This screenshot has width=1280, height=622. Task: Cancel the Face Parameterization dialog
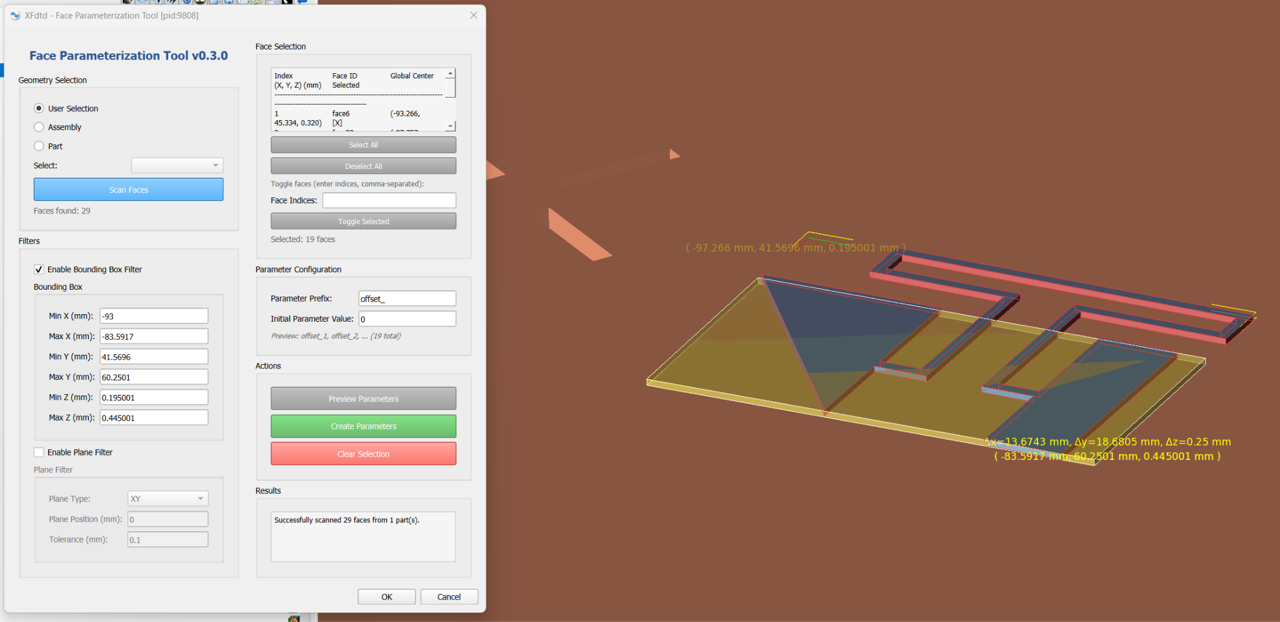[x=449, y=597]
